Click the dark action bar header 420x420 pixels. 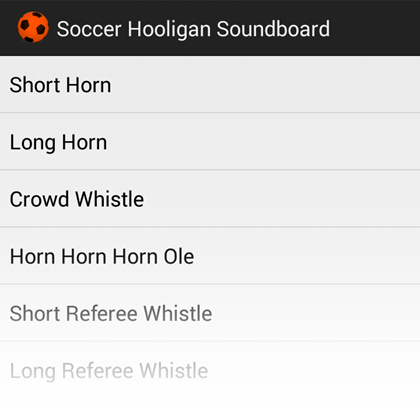pyautogui.click(x=210, y=28)
